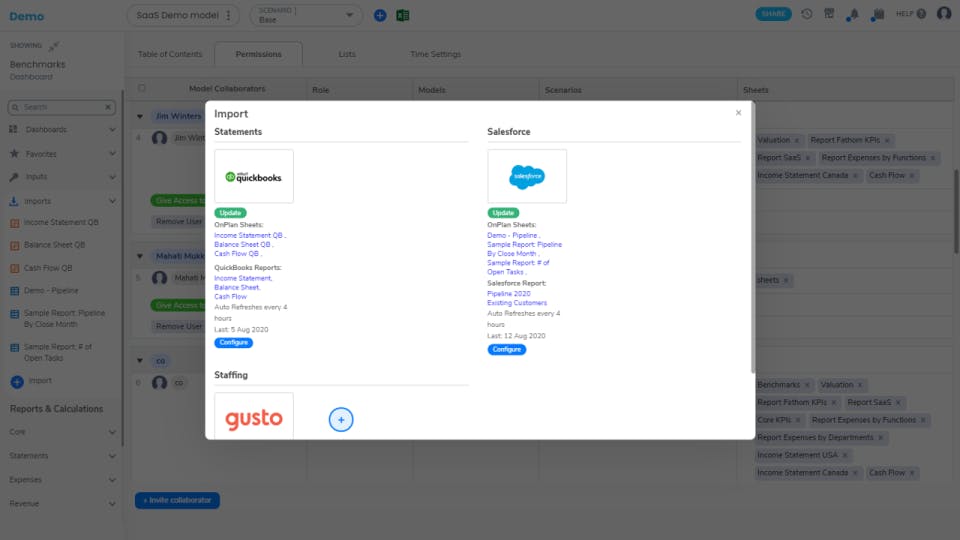Switch to the Lists tab
Screen dimensions: 960x540
tap(347, 54)
